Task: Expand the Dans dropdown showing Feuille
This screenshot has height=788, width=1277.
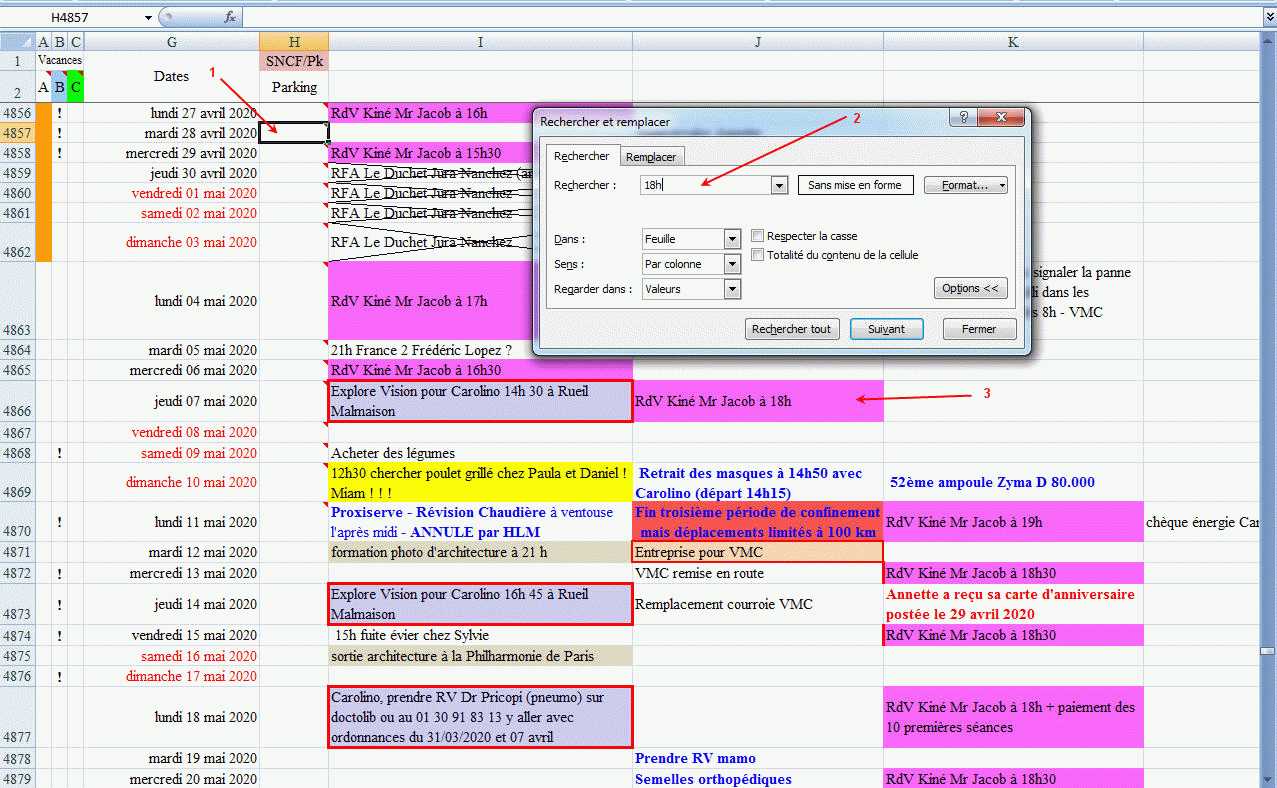Action: (x=732, y=239)
